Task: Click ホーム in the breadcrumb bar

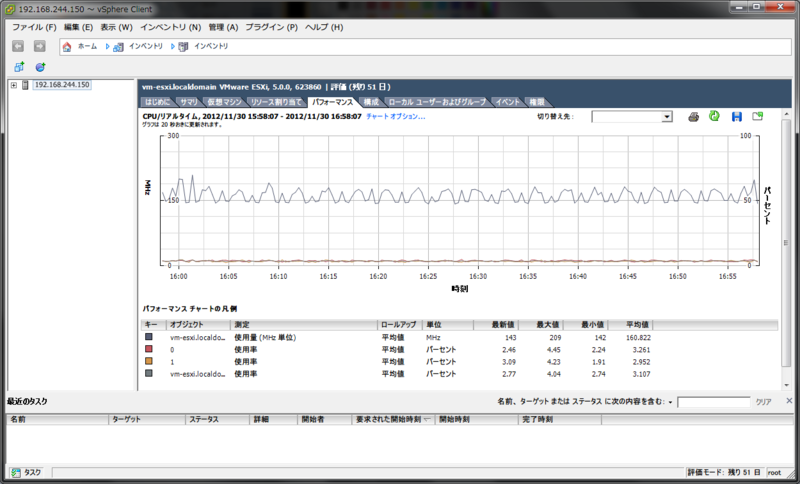Action: pos(87,46)
